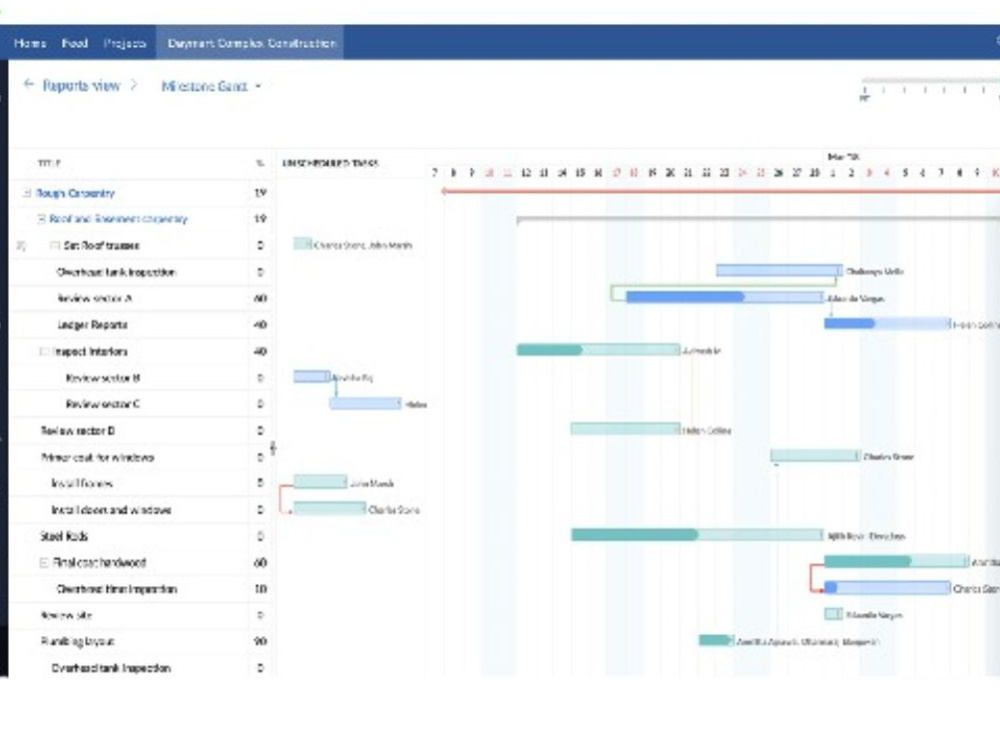Click the percent column header
Screen dimensions: 1000x750
pos(260,163)
